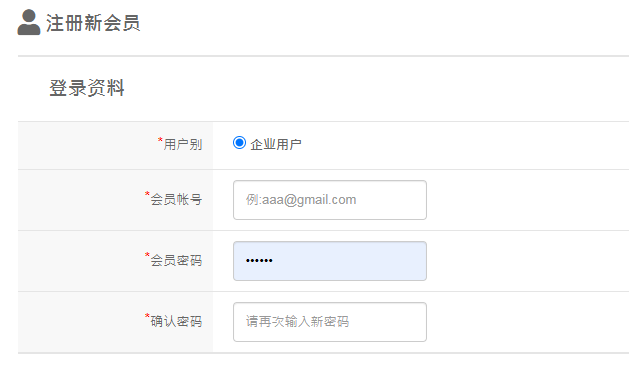Select the 企业用户 radio button
Viewport: 629px width, 365px height.
(239, 143)
